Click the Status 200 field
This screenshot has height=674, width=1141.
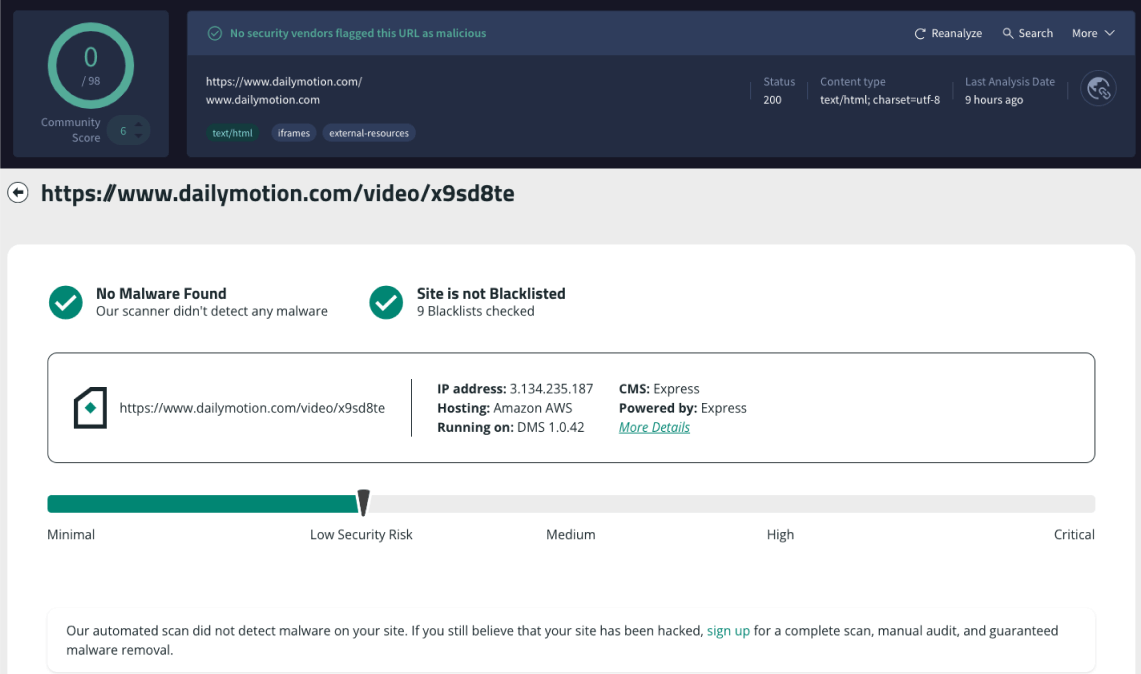click(x=778, y=91)
